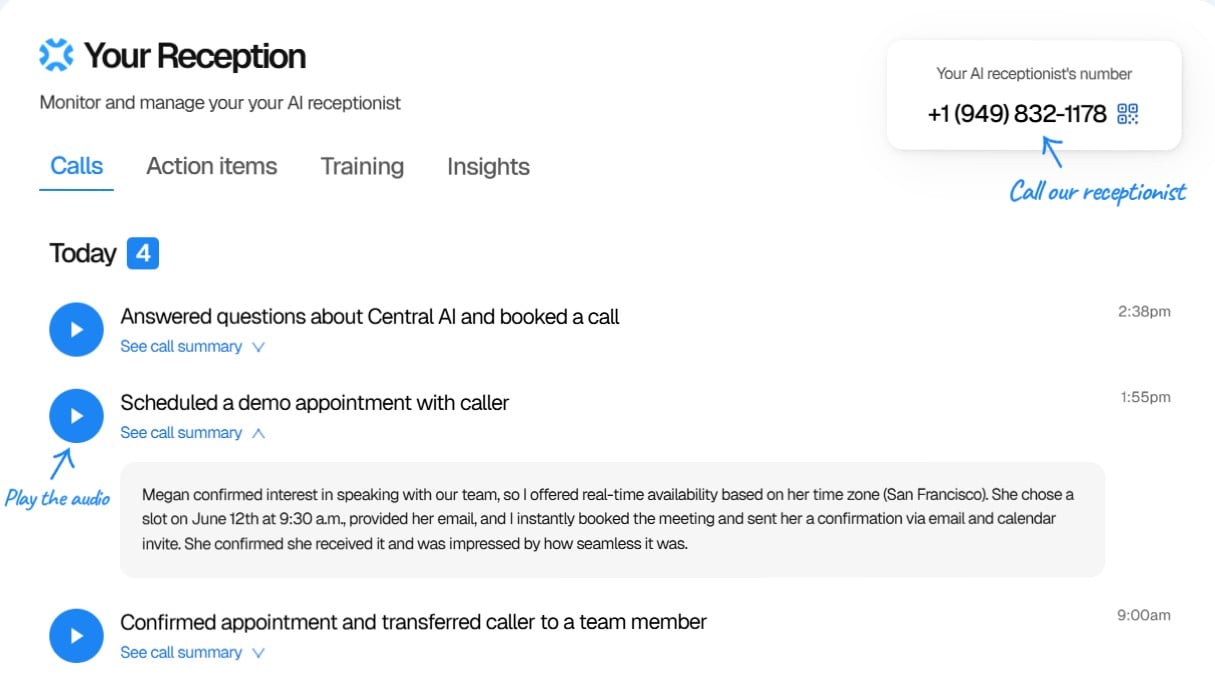1215x681 pixels.
Task: Expand the chevron under the 9:00am call
Action: [x=258, y=653]
